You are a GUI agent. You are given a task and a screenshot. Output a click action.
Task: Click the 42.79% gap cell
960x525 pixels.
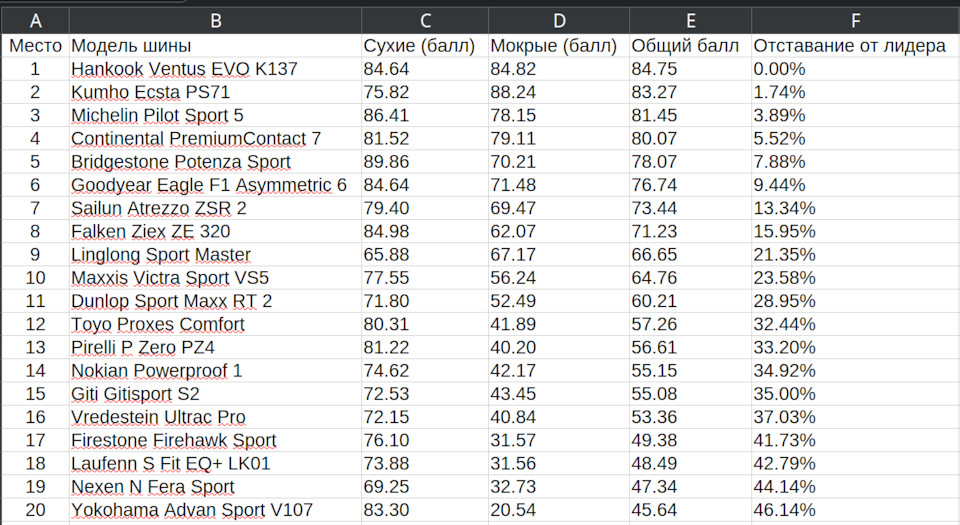[855, 464]
